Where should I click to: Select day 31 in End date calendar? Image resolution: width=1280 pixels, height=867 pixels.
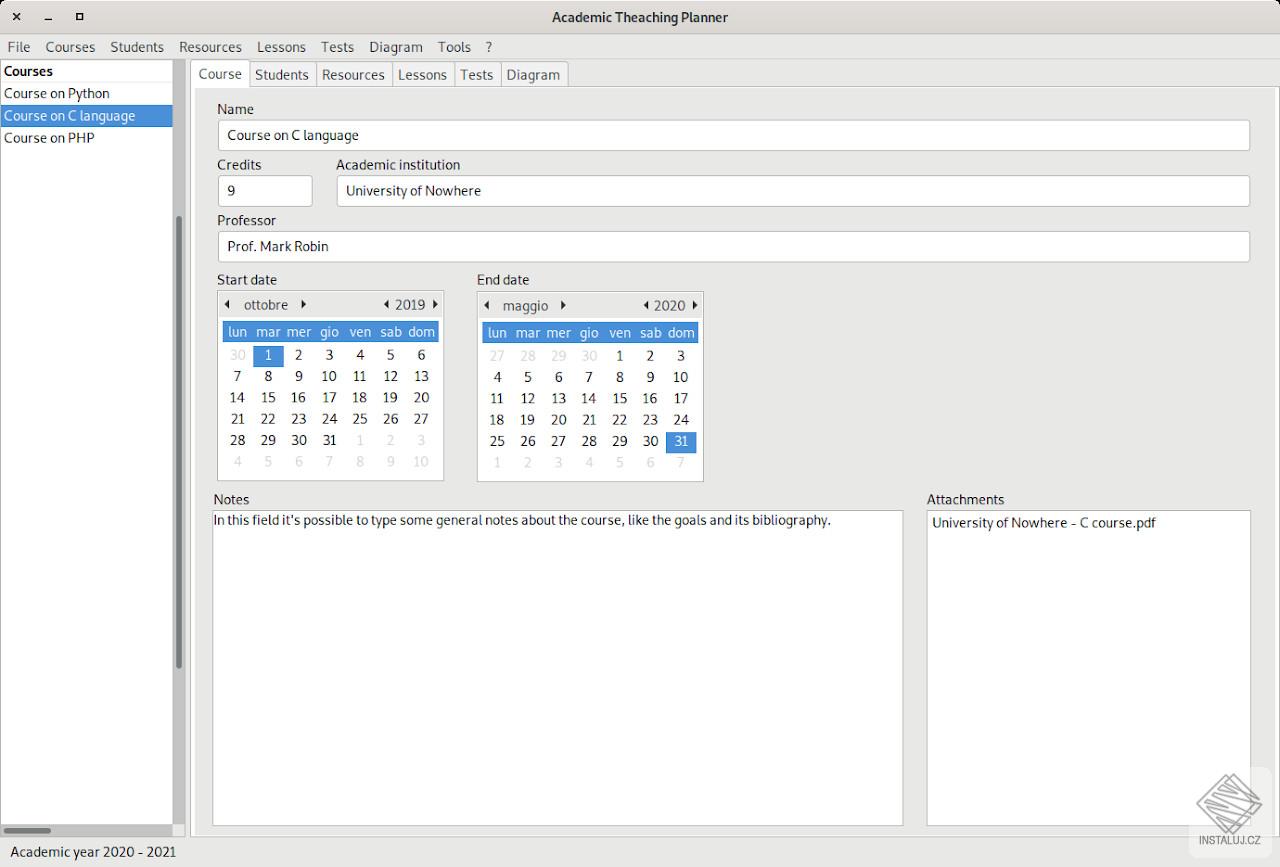click(x=681, y=442)
